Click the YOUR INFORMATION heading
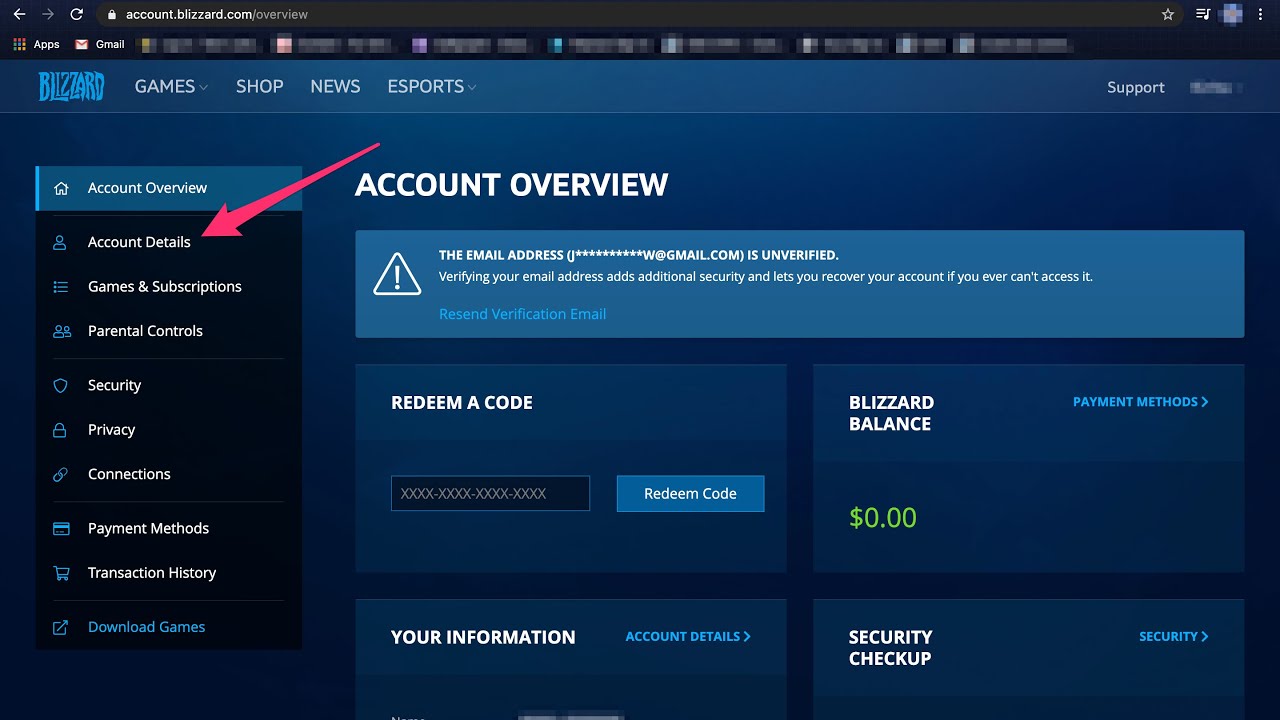This screenshot has height=720, width=1280. pyautogui.click(x=483, y=637)
